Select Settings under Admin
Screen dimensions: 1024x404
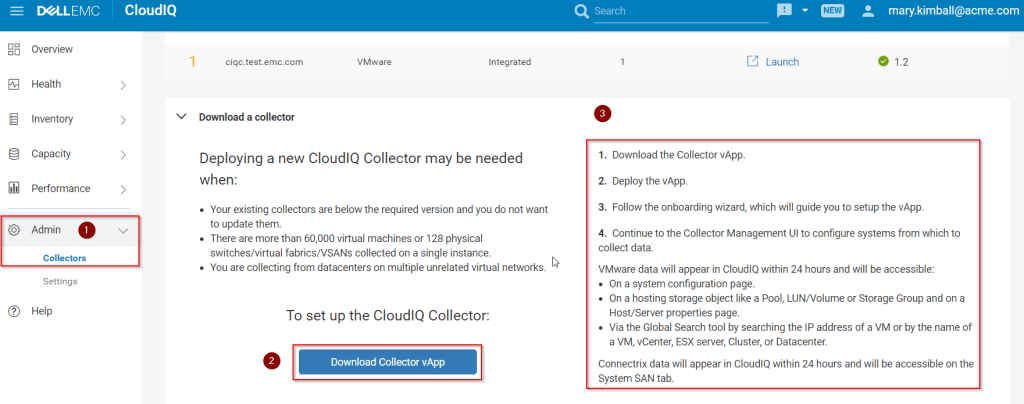(x=60, y=281)
